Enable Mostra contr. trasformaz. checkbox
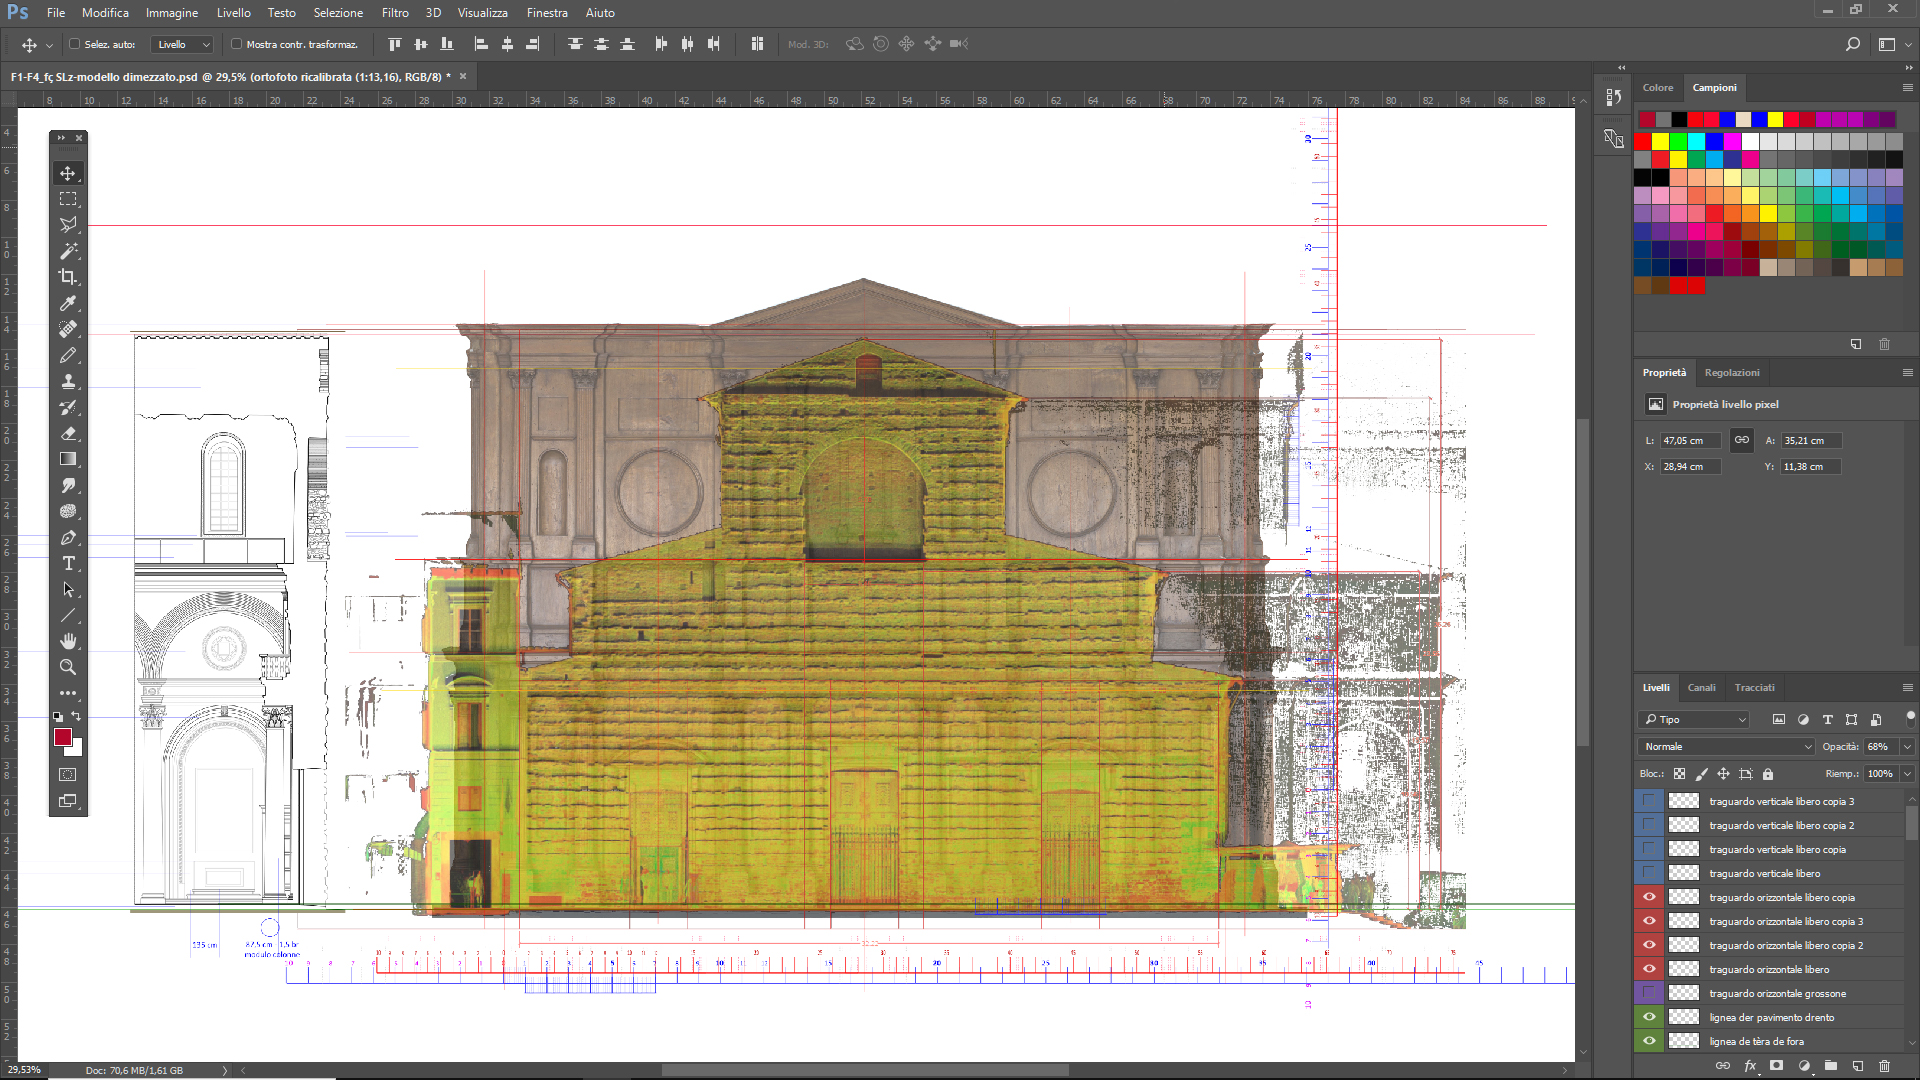The image size is (1920, 1080). [237, 44]
